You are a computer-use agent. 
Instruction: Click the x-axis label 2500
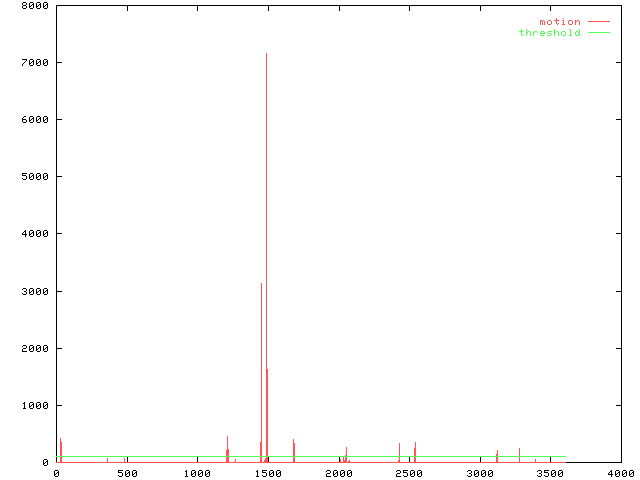[409, 474]
